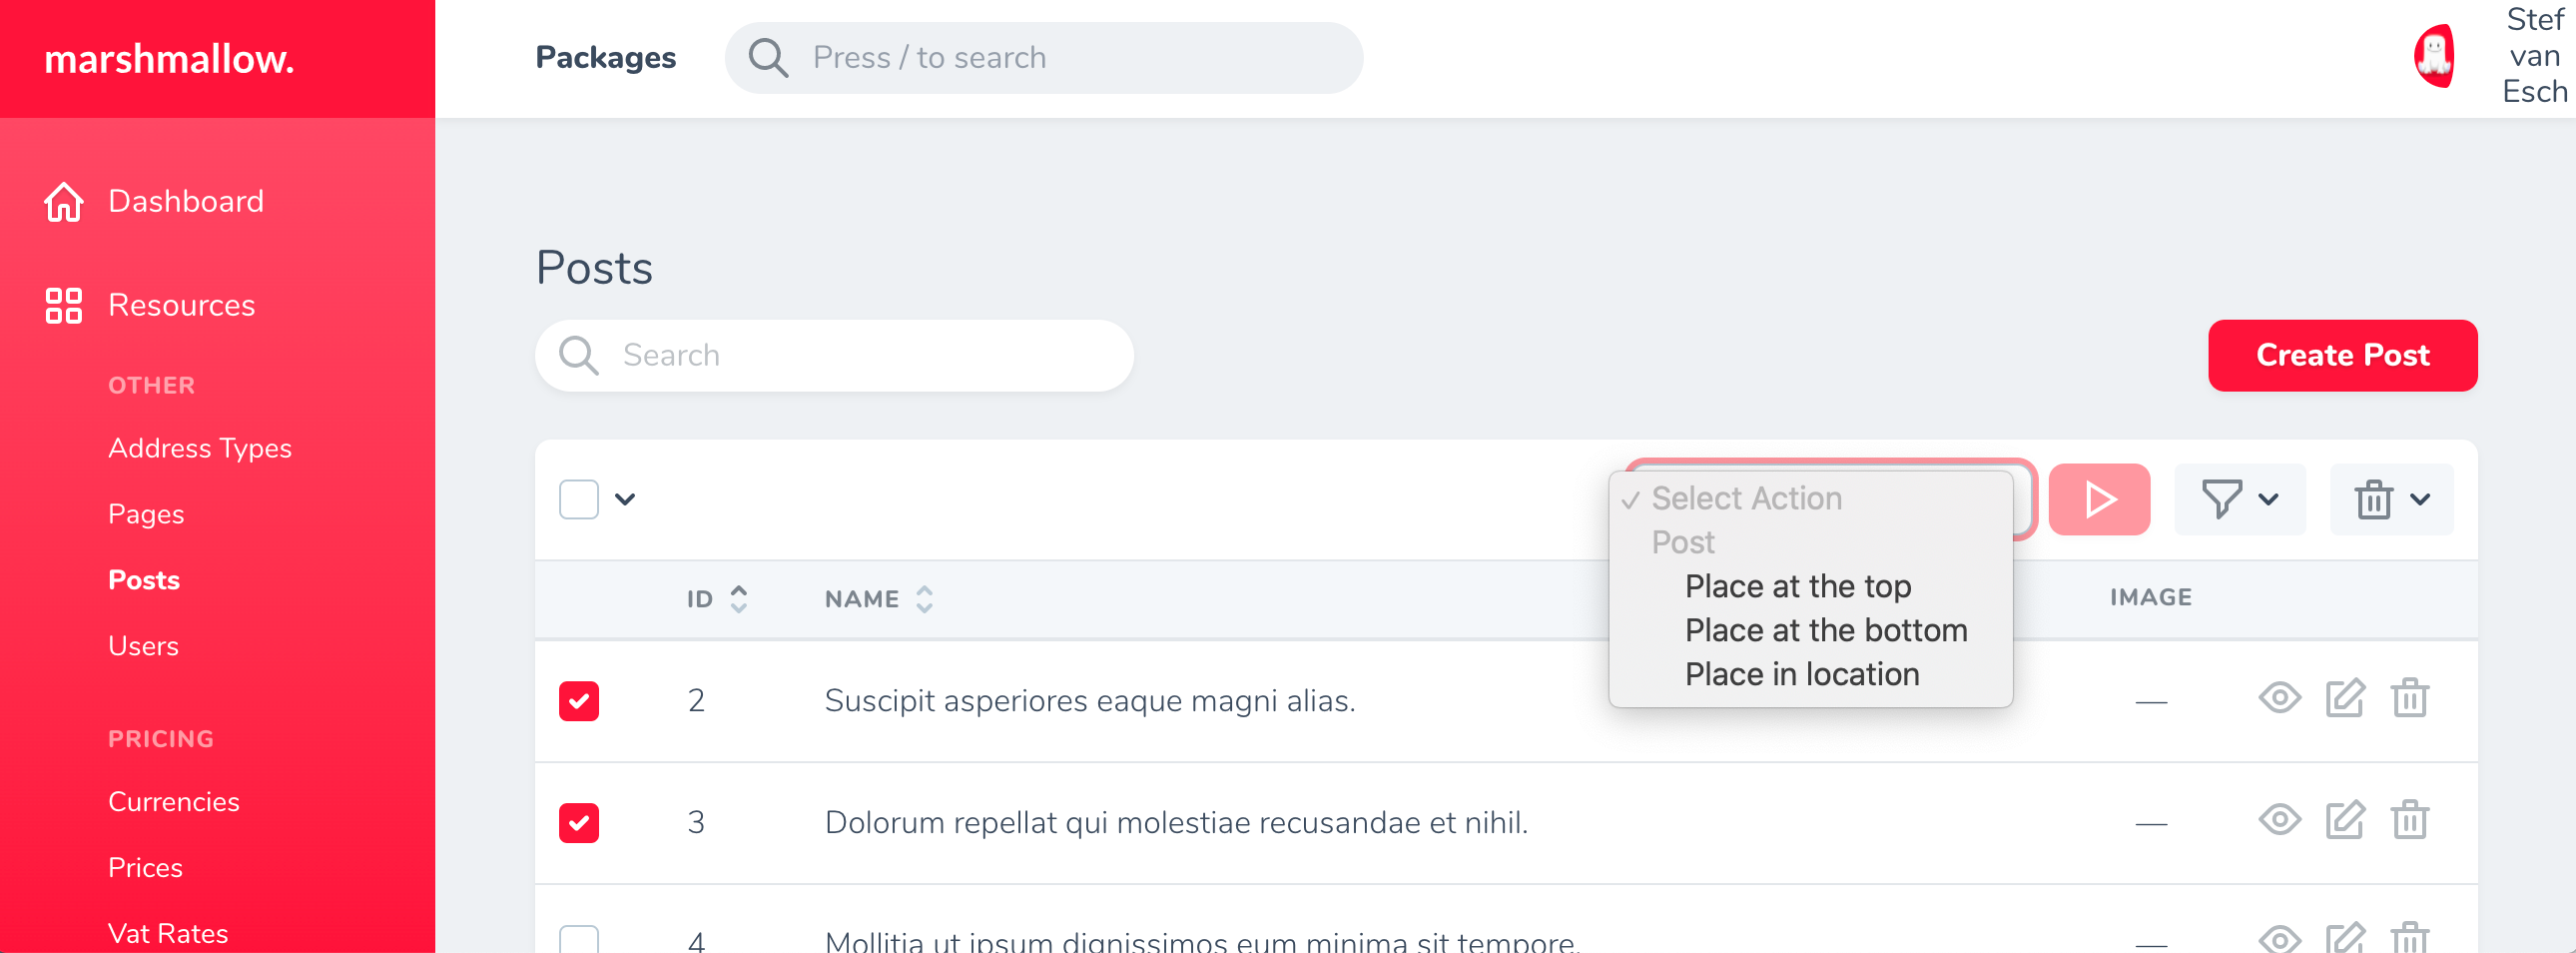Choose "Place in location" action
The width and height of the screenshot is (2576, 953).
[x=1801, y=674]
